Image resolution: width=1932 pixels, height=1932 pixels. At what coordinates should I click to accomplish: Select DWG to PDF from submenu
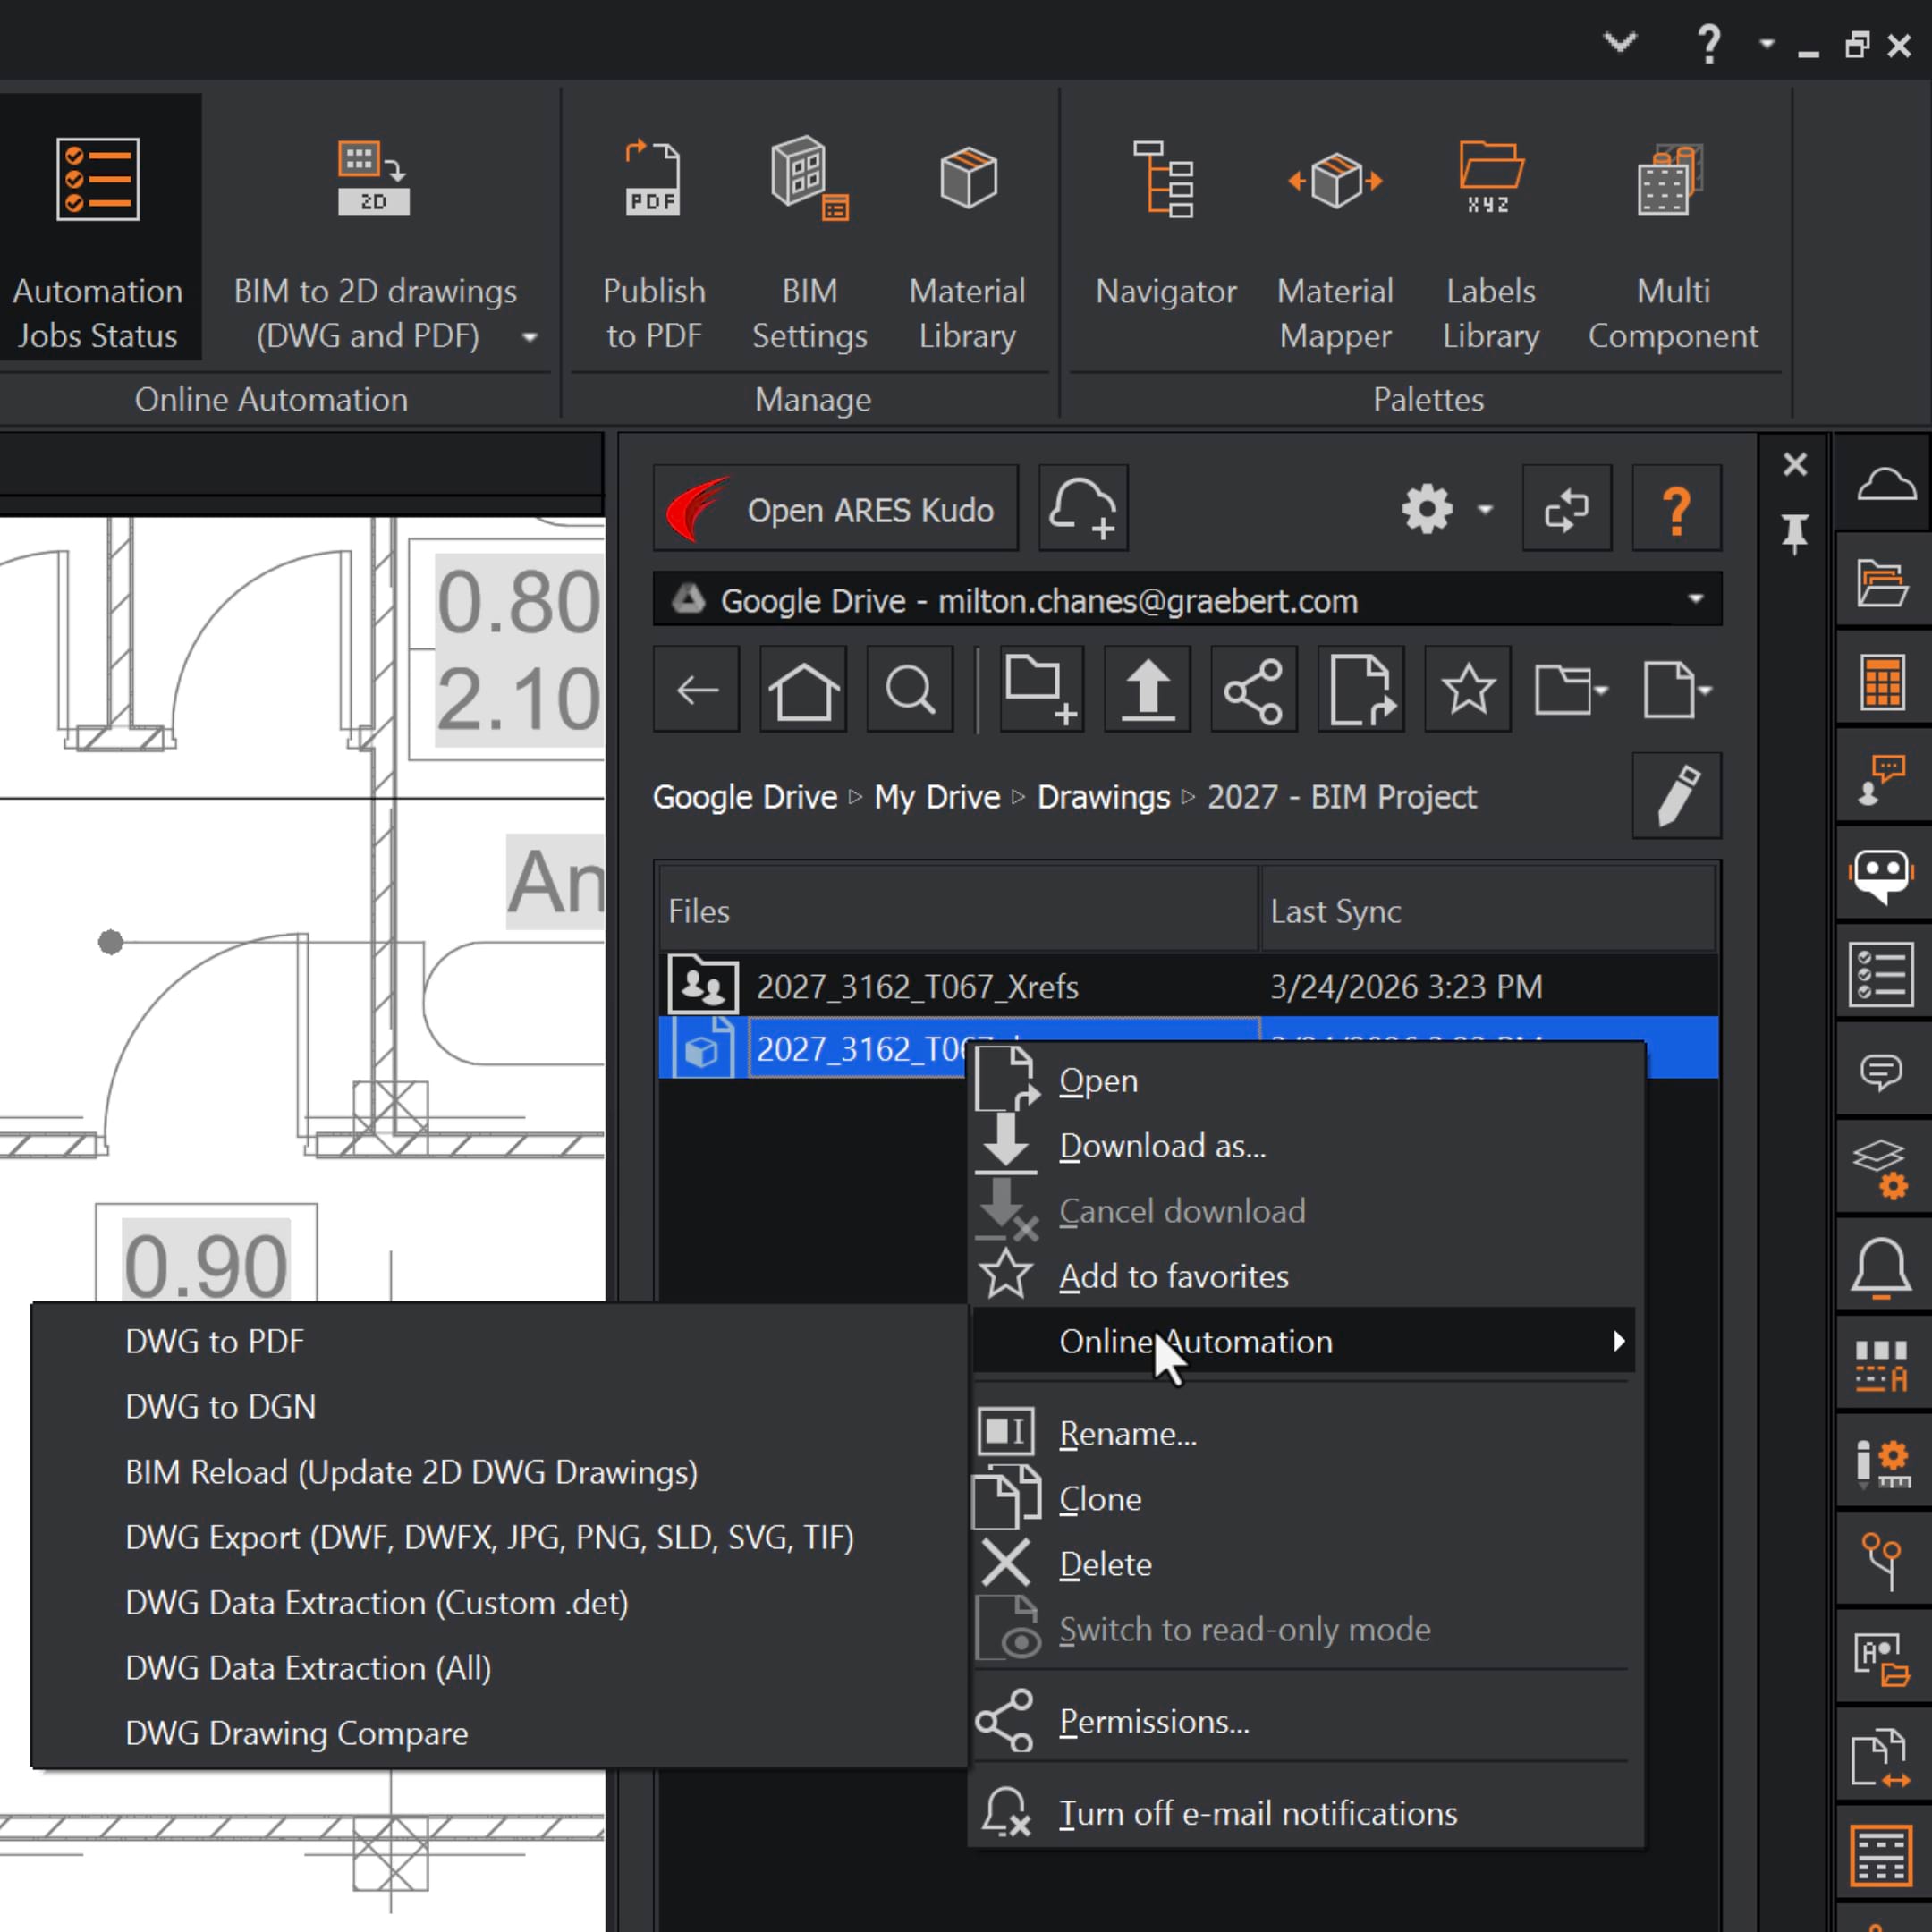(x=214, y=1341)
